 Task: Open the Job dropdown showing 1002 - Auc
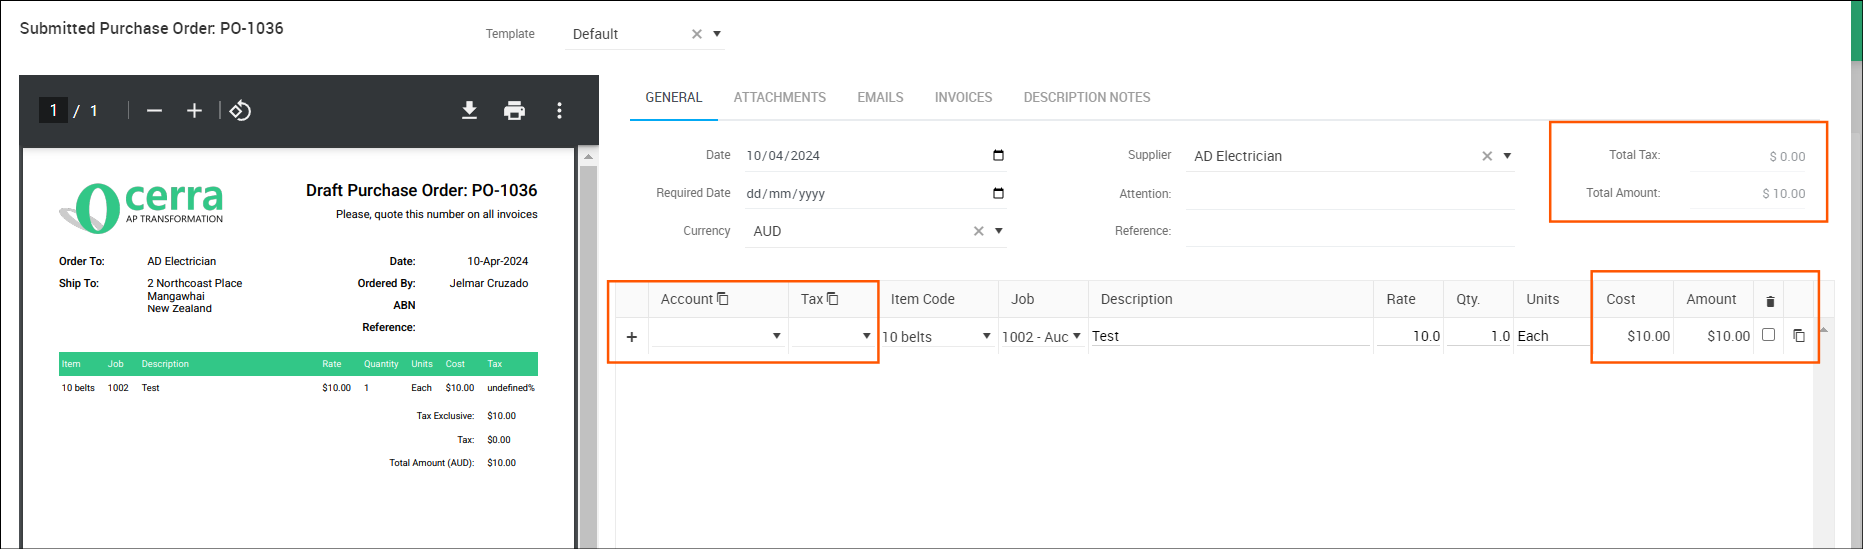pyautogui.click(x=1077, y=336)
